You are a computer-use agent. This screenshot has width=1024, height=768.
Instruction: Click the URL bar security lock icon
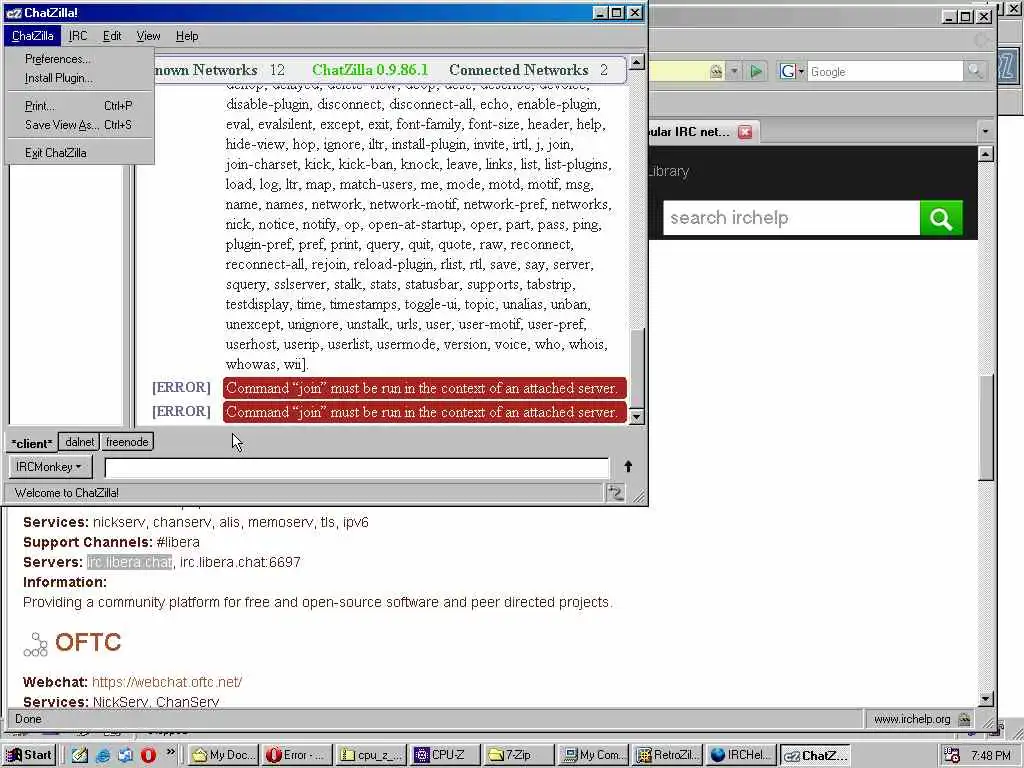pyautogui.click(x=716, y=71)
